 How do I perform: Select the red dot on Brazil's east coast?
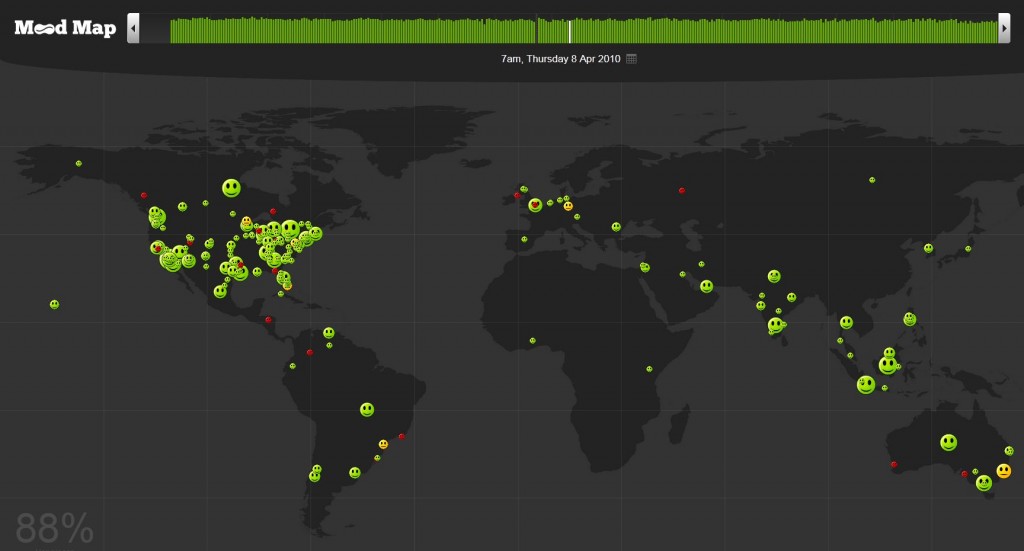(402, 437)
